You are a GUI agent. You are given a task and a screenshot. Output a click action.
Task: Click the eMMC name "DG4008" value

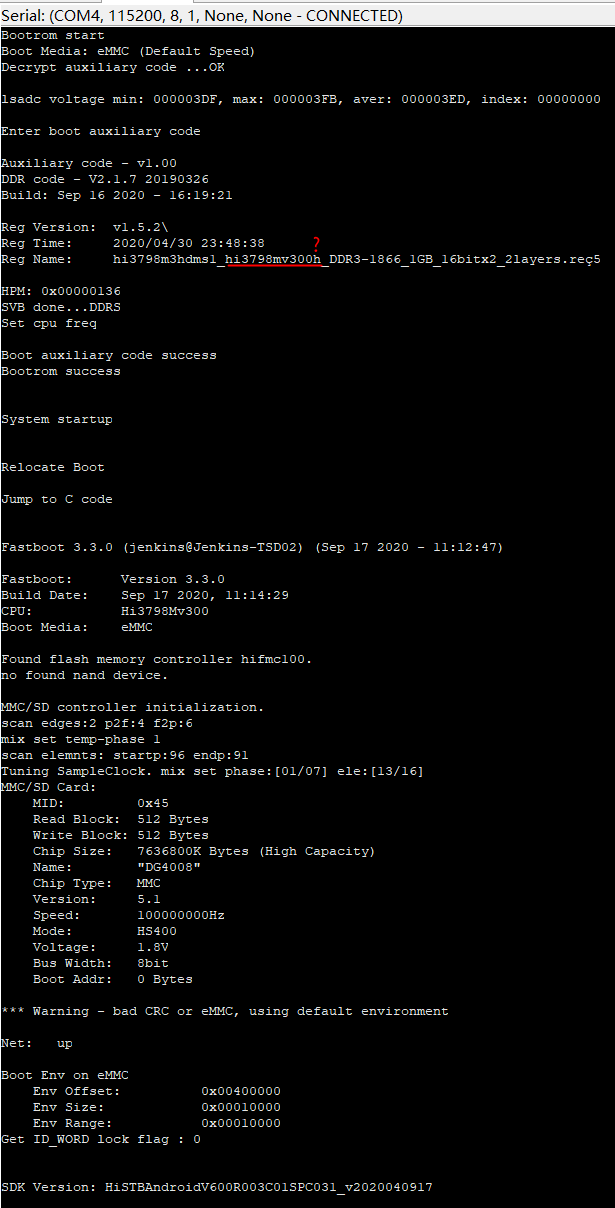(169, 867)
